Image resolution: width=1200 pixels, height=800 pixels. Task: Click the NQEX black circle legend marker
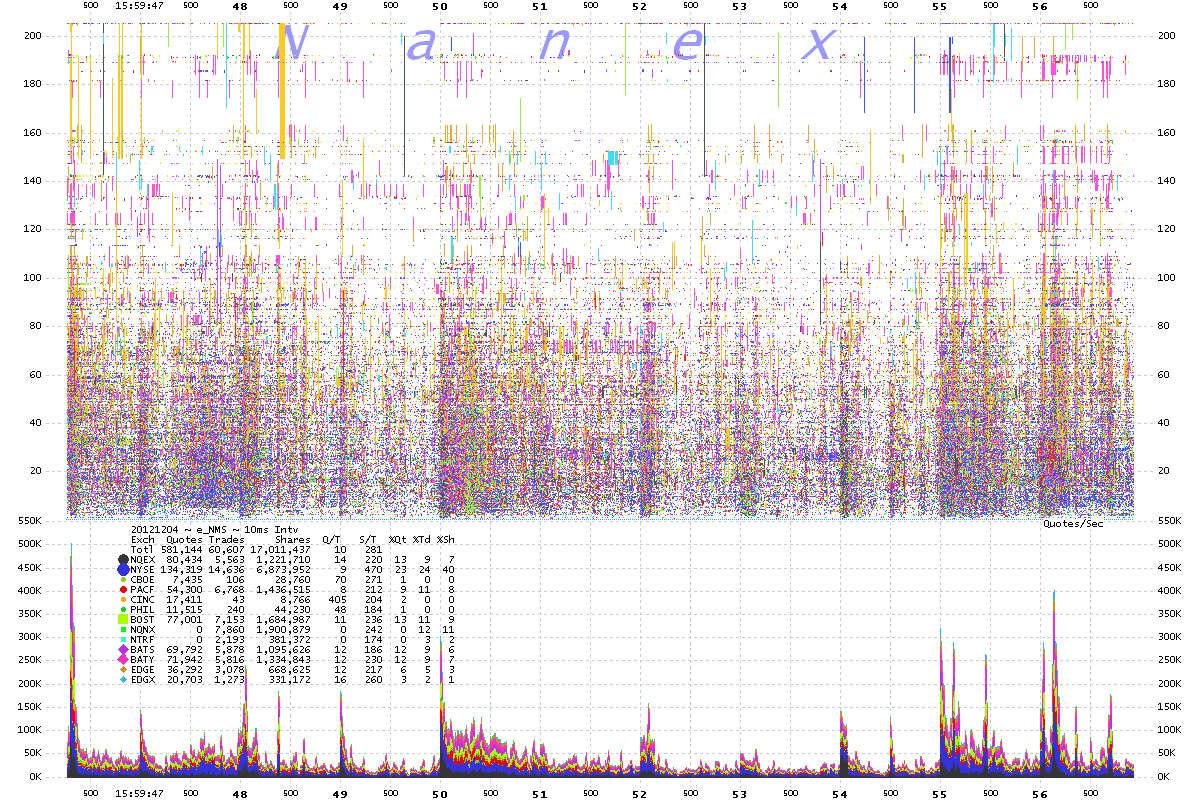point(123,559)
